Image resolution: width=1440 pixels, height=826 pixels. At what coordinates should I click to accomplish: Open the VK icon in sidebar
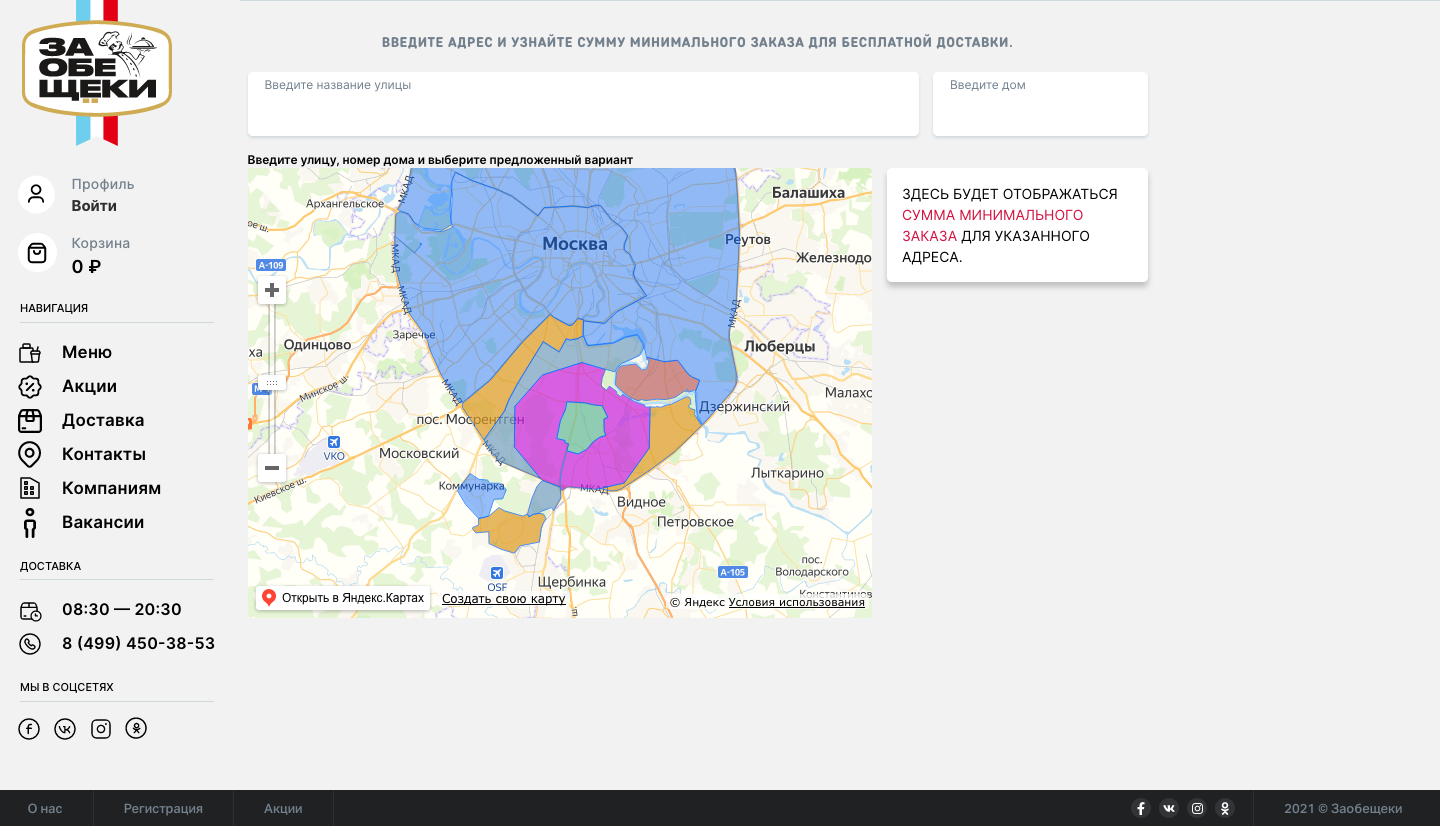point(65,729)
